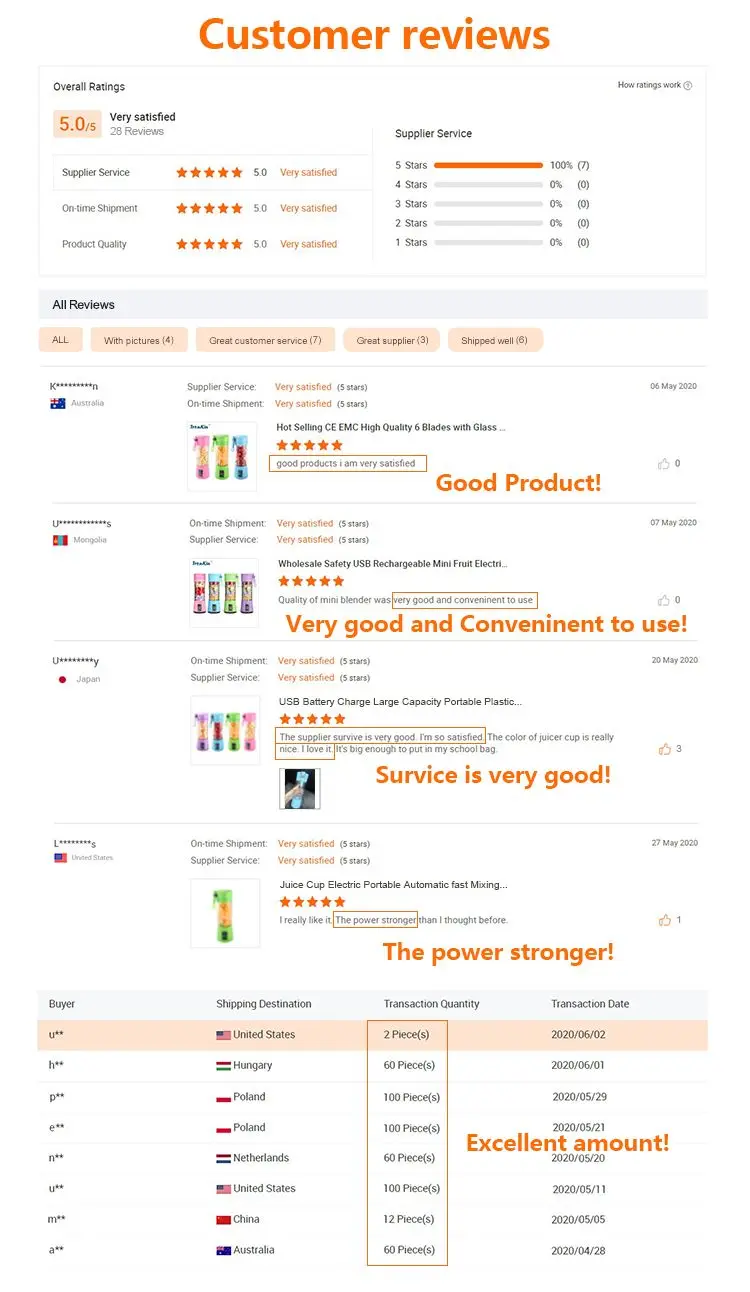This screenshot has width=750, height=1292.
Task: Show Great supplier (3) reviews
Action: 392,340
